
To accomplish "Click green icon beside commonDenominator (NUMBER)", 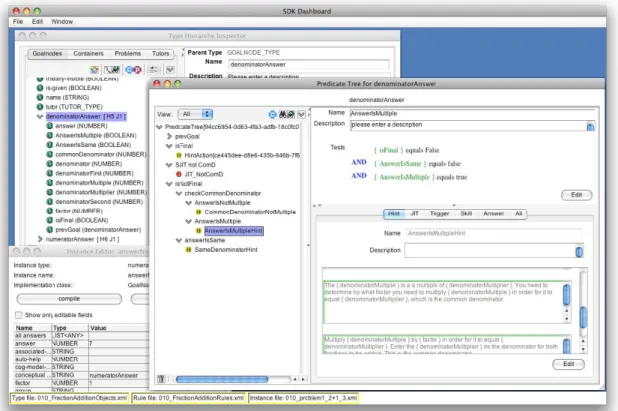I will tap(50, 154).
